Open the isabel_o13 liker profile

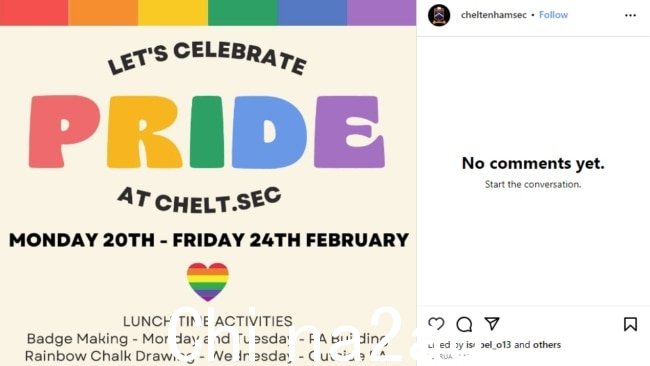[x=488, y=345]
